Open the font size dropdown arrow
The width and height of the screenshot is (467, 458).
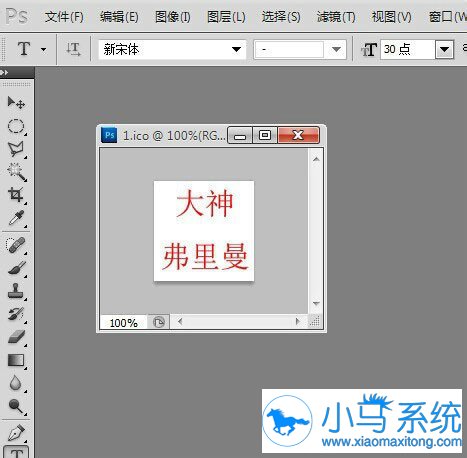pos(444,50)
